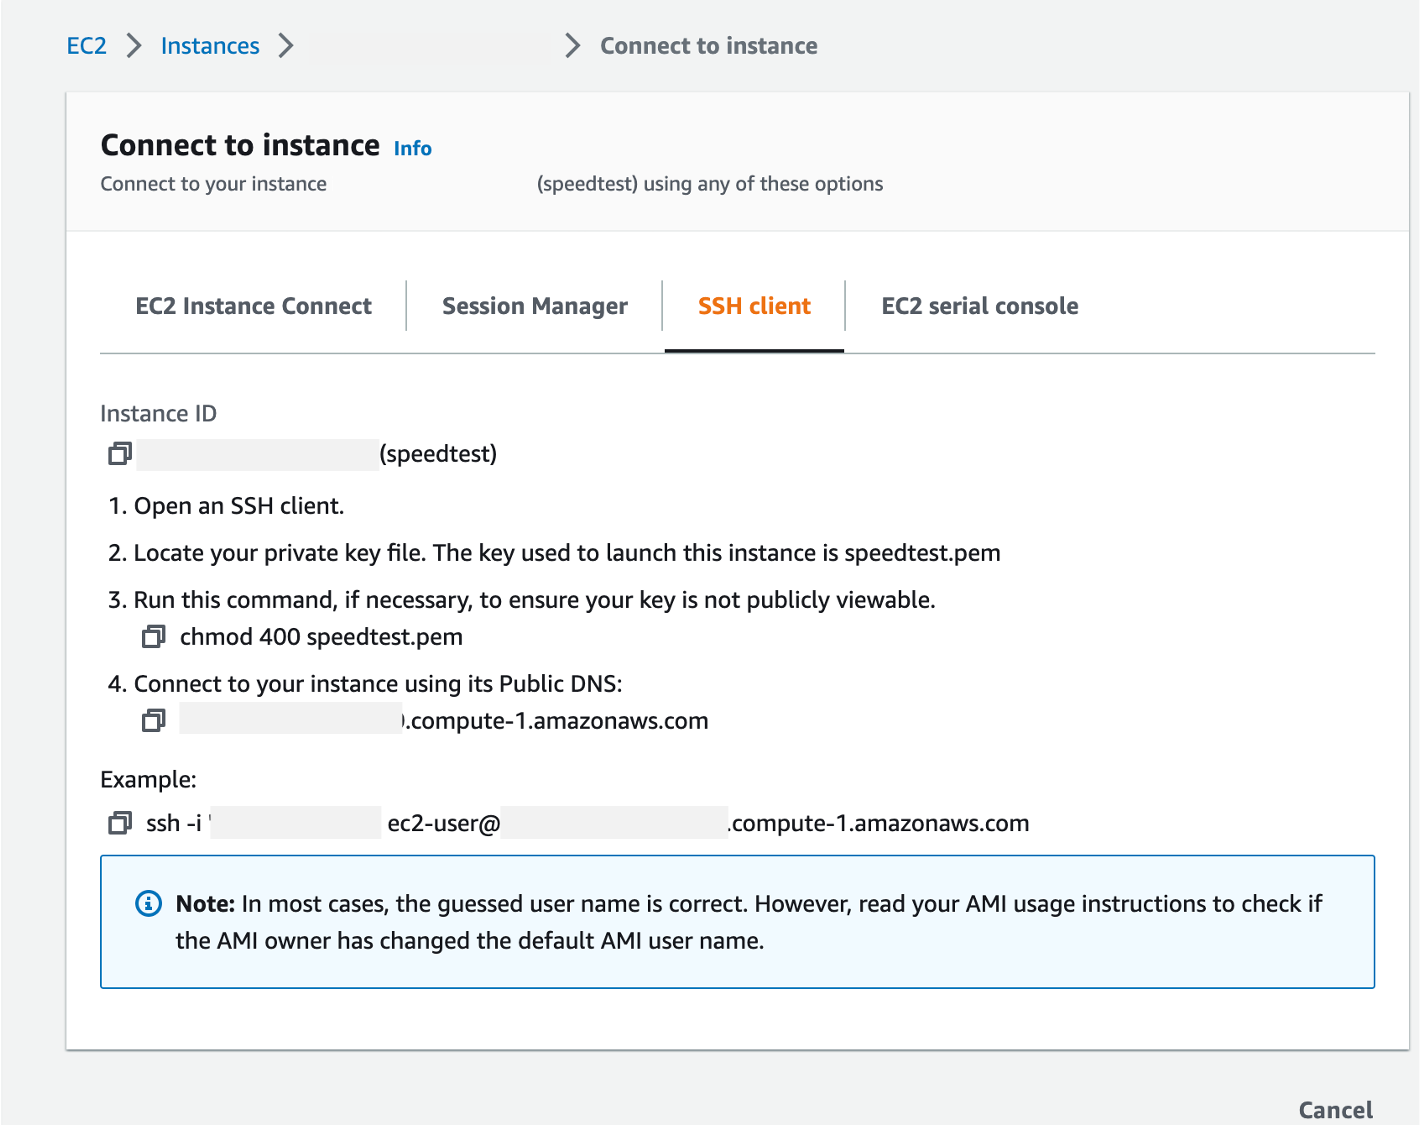Click the 'ec2-user@' text in example command
This screenshot has width=1420, height=1125.
click(444, 823)
